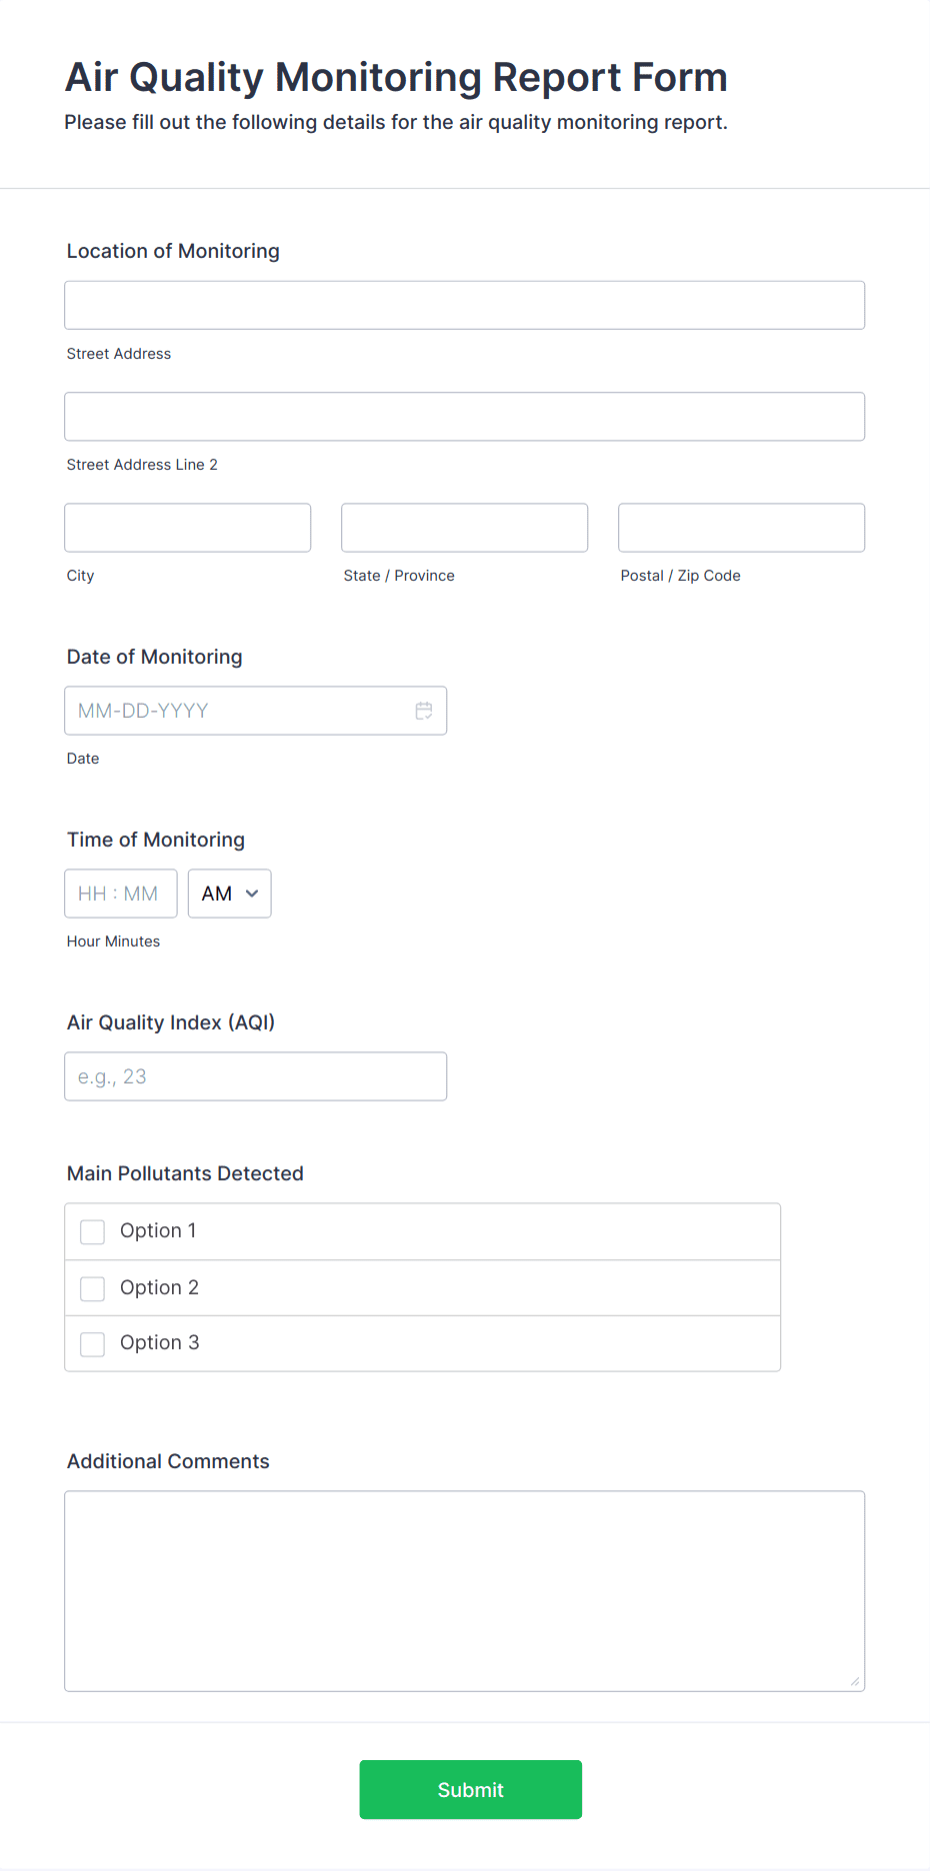Click the Date of Monitoring label
Image resolution: width=930 pixels, height=1871 pixels.
click(x=154, y=657)
